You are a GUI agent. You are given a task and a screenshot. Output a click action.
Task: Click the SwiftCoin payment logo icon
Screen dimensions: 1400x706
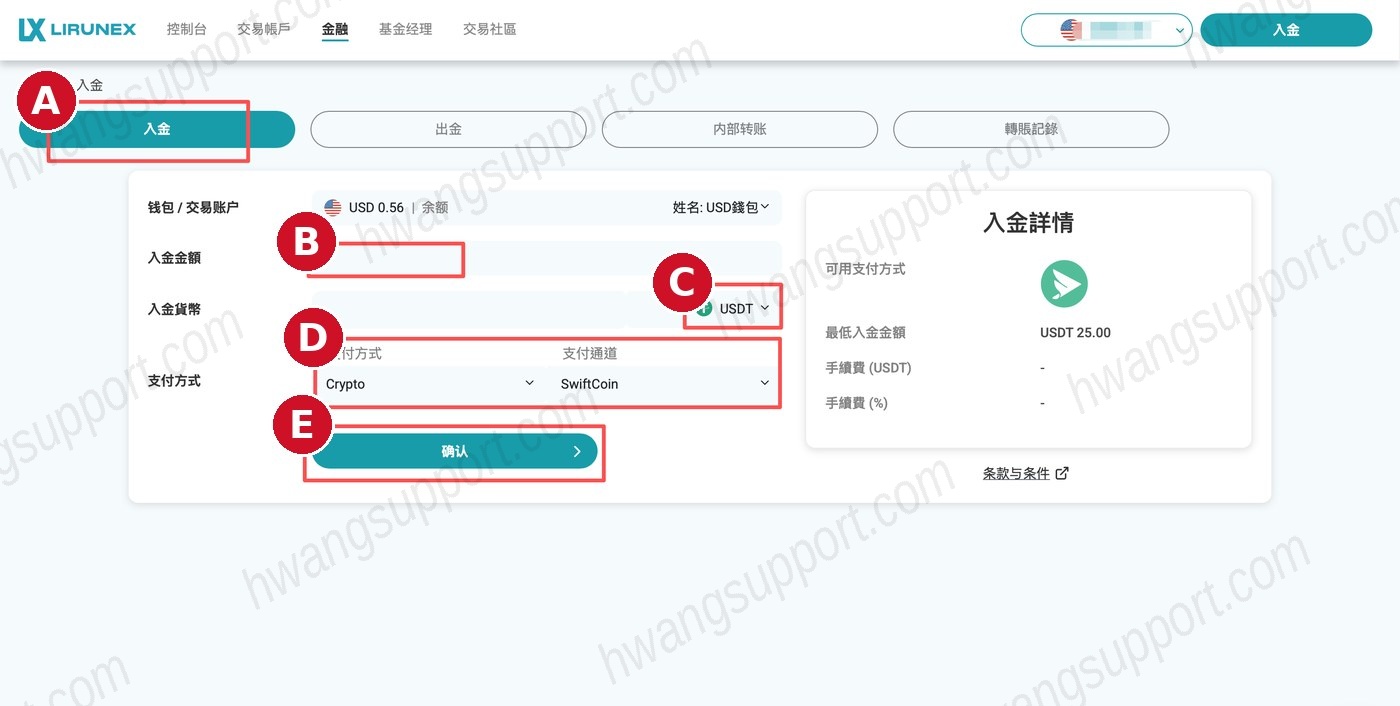(x=1064, y=284)
